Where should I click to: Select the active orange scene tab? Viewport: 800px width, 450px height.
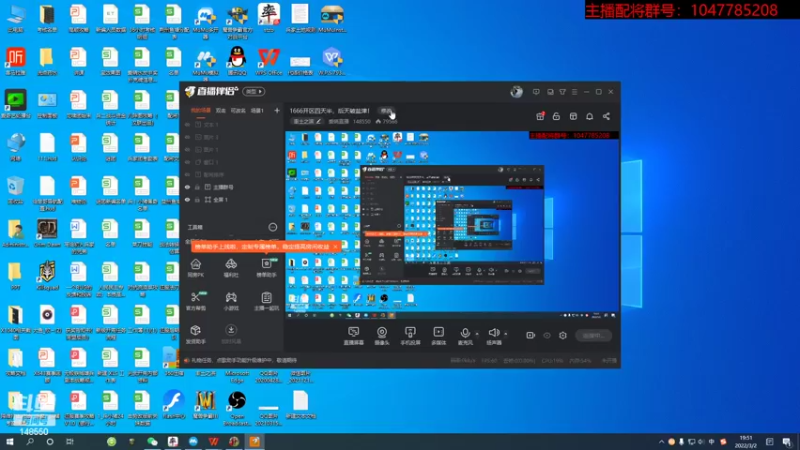click(x=201, y=110)
